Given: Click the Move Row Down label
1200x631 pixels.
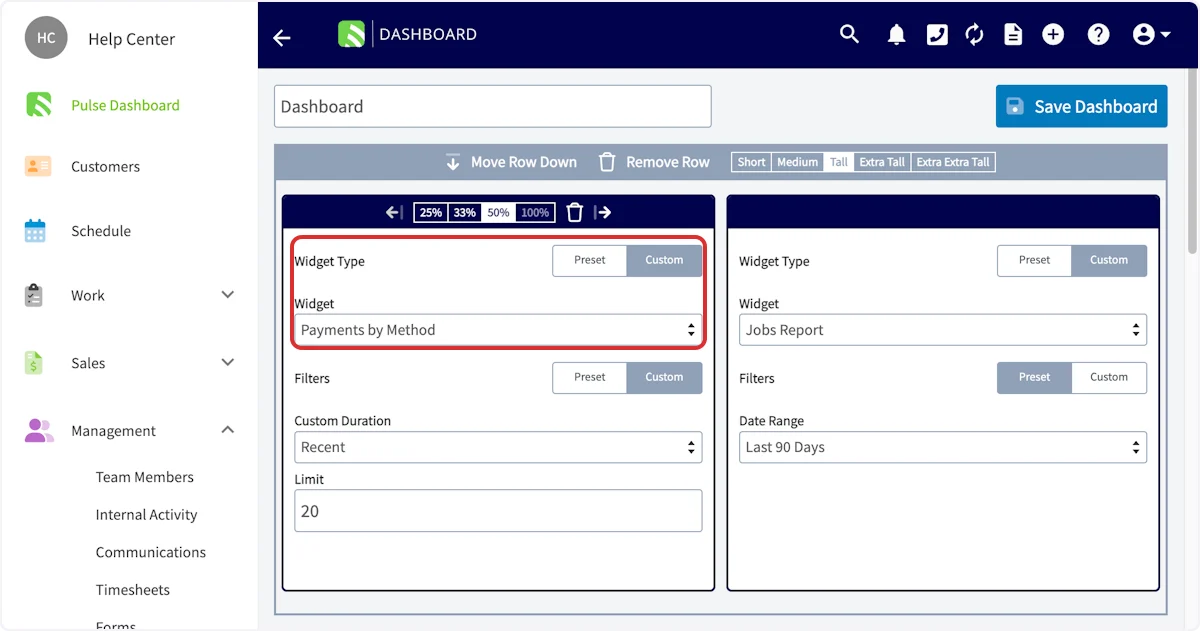Looking at the screenshot, I should [x=524, y=162].
